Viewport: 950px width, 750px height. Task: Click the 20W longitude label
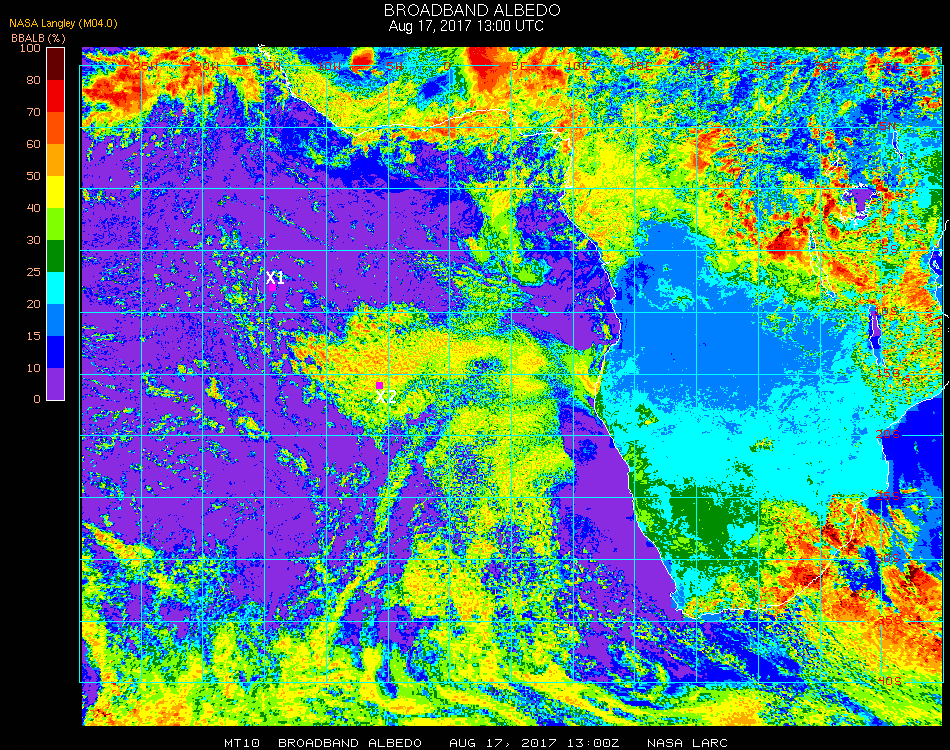[x=207, y=66]
